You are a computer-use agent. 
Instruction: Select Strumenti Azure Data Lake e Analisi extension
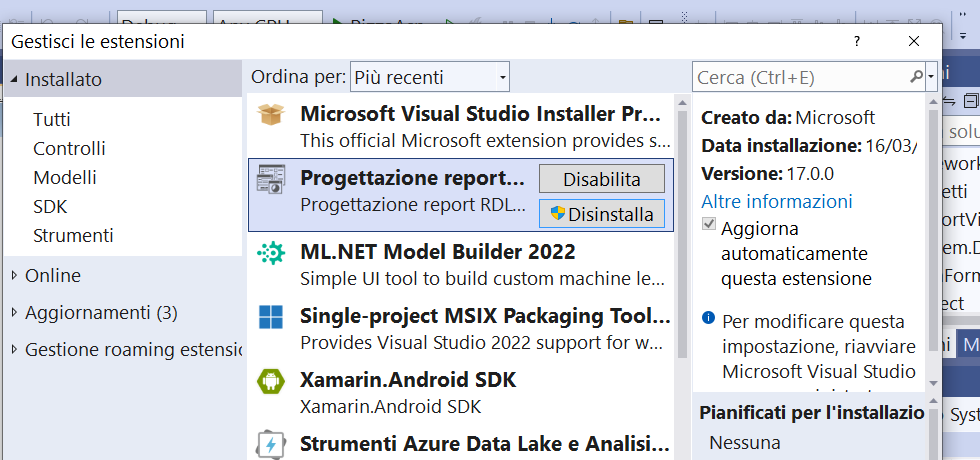(x=461, y=444)
